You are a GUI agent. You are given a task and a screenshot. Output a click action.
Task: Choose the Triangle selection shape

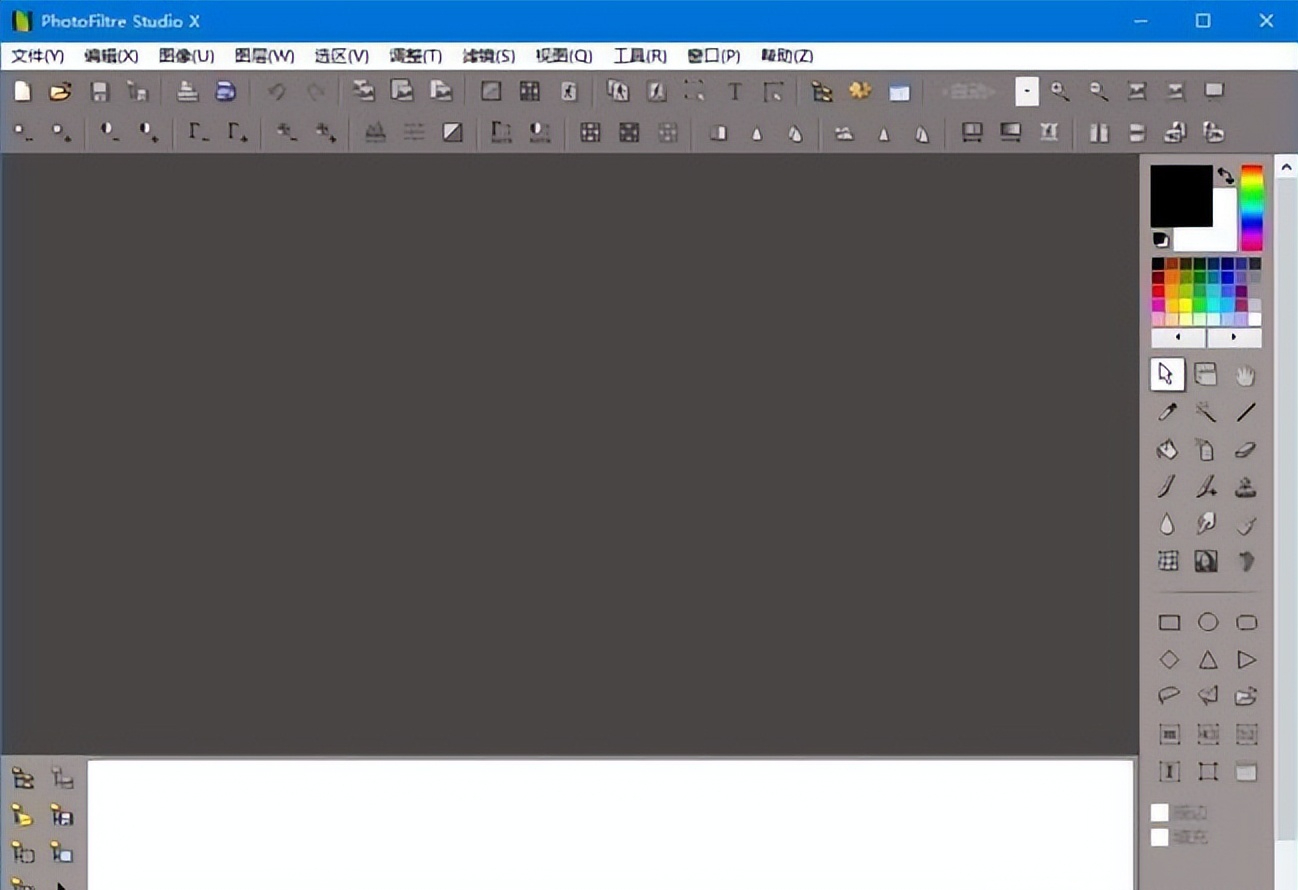point(1208,659)
